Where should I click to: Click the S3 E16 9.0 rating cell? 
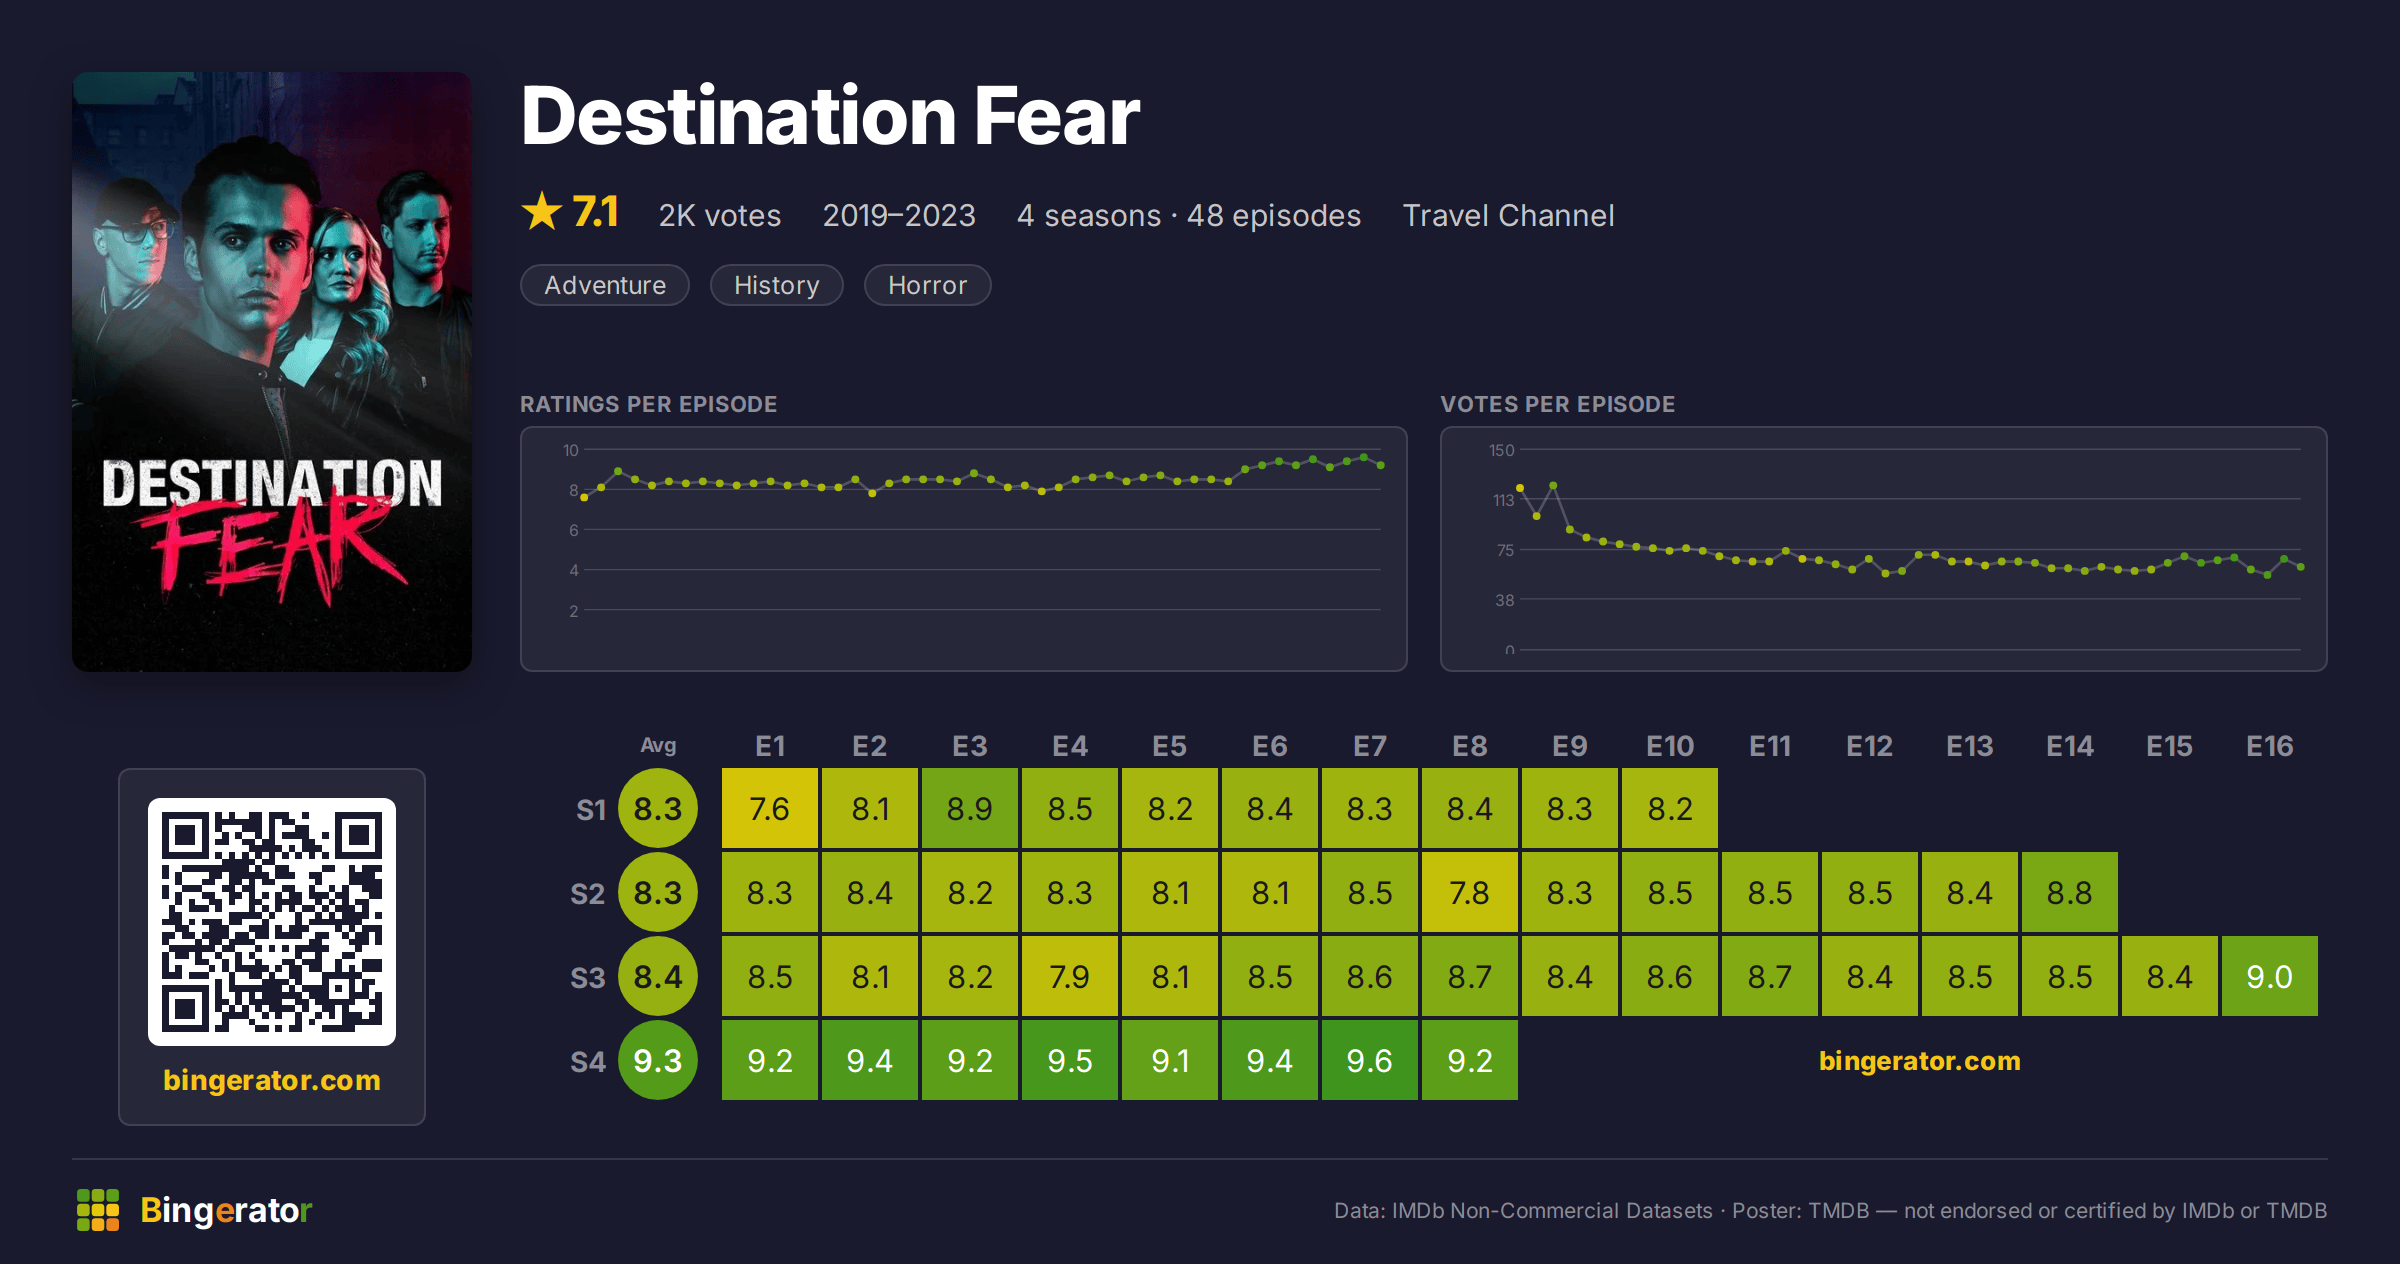click(2270, 976)
